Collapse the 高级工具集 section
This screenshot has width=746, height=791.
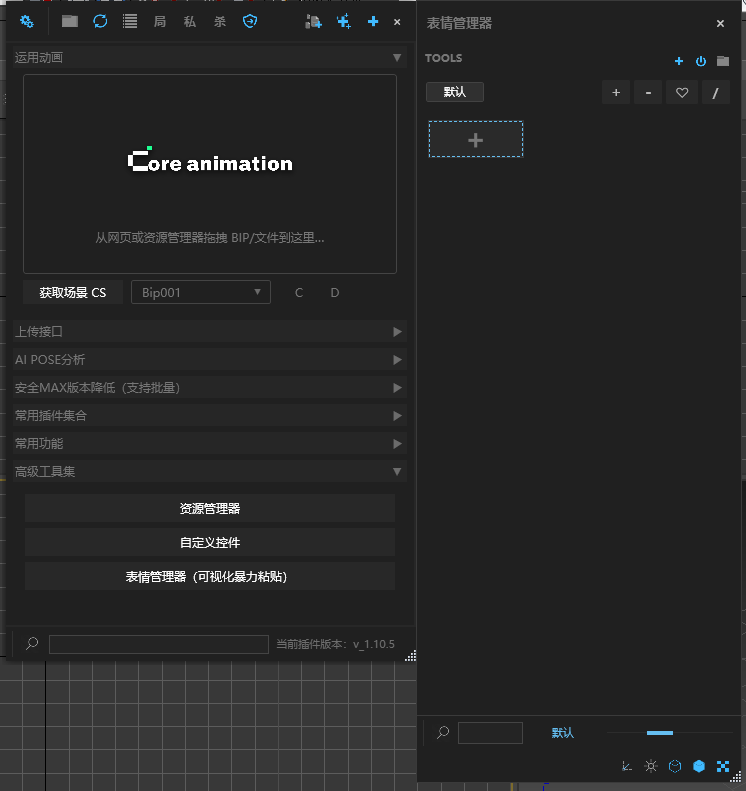(x=210, y=471)
